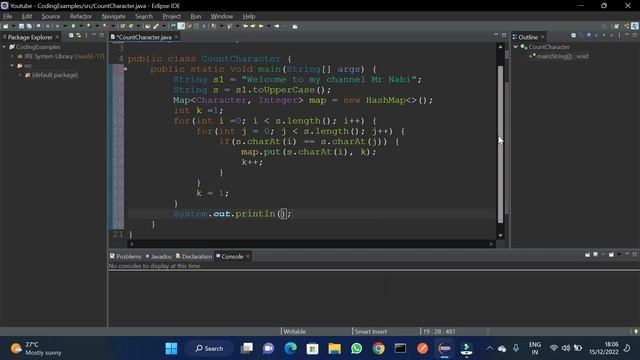Image resolution: width=640 pixels, height=360 pixels.
Task: Select main(String[]) : void in Outline
Action: [562, 56]
